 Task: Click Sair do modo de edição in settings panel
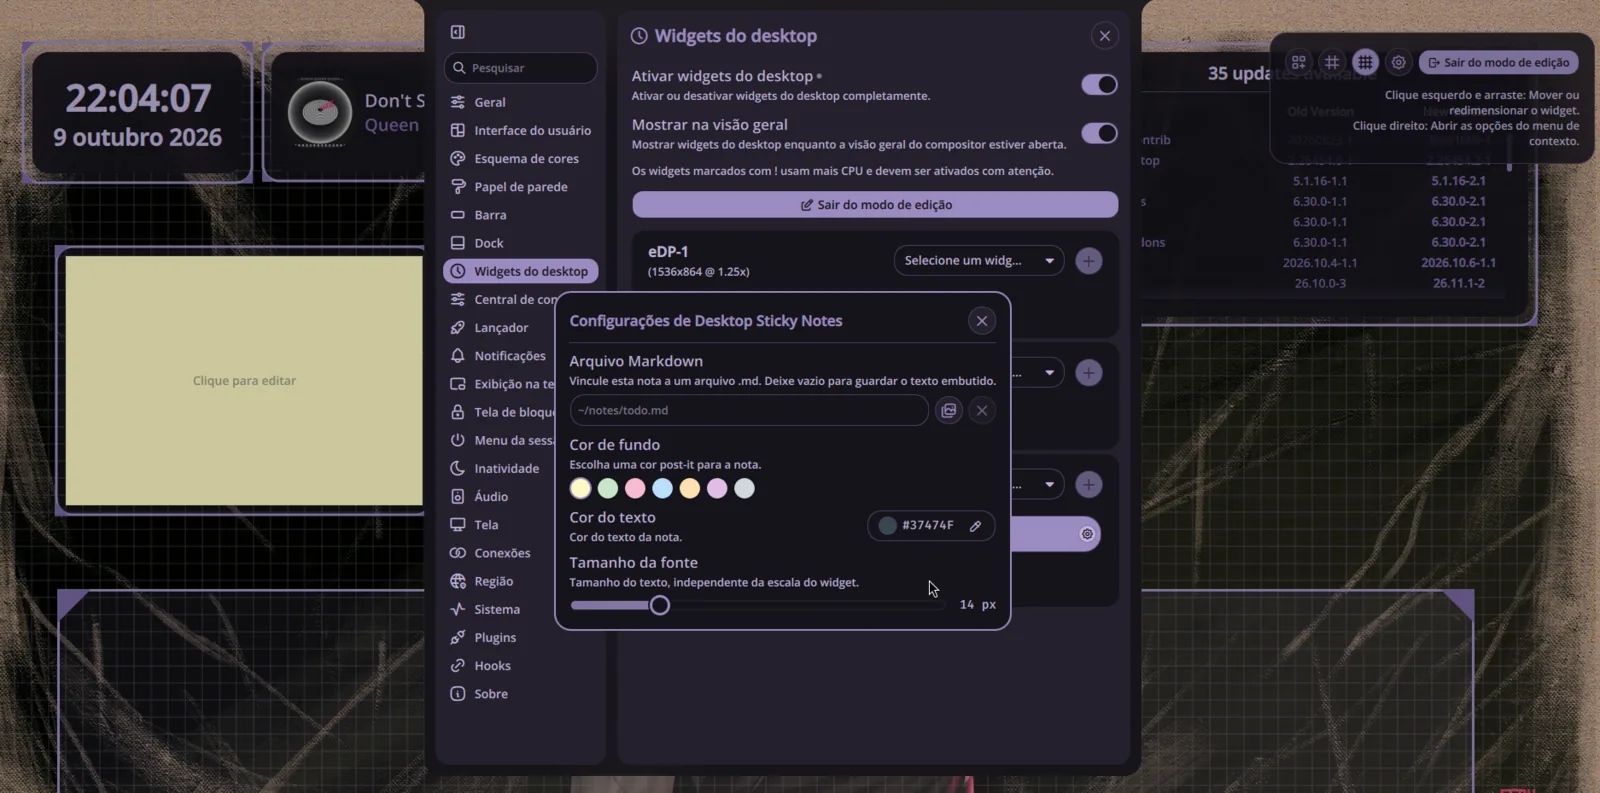pyautogui.click(x=875, y=205)
